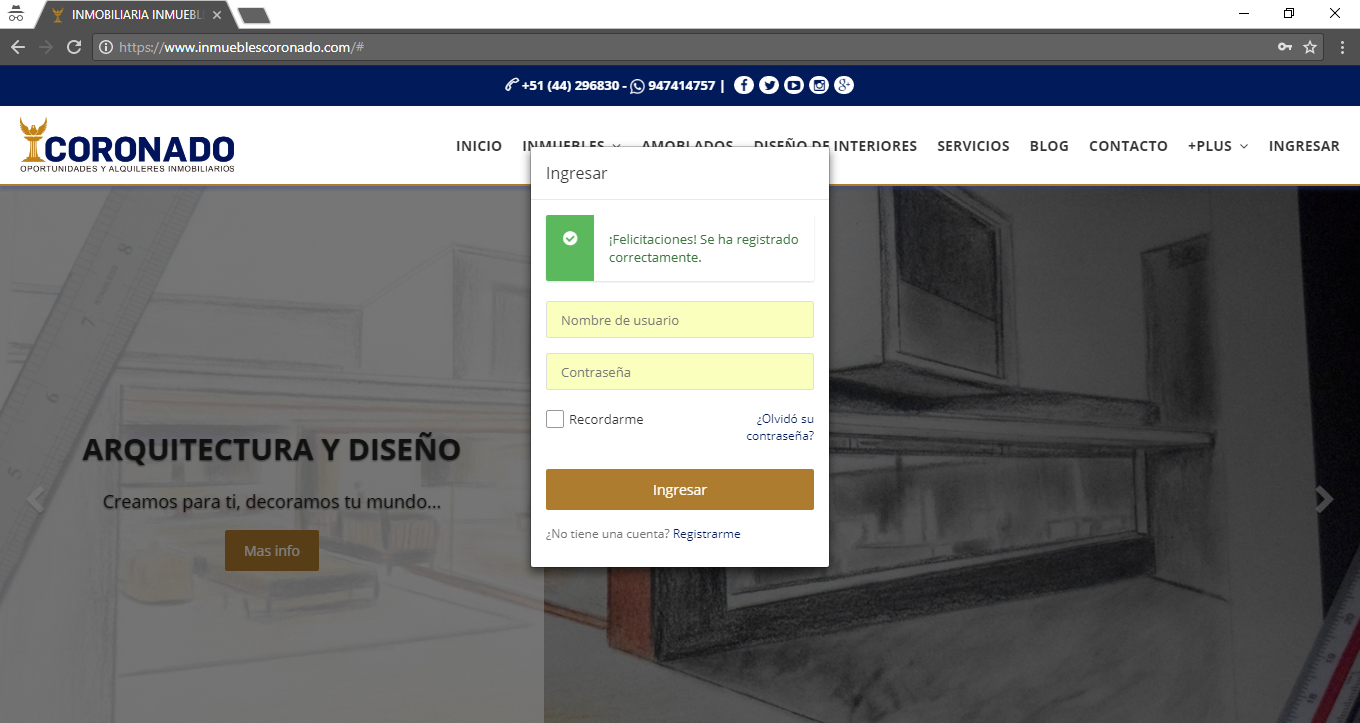This screenshot has height=723, width=1360.
Task: Open the YouTube social icon
Action: coord(794,85)
